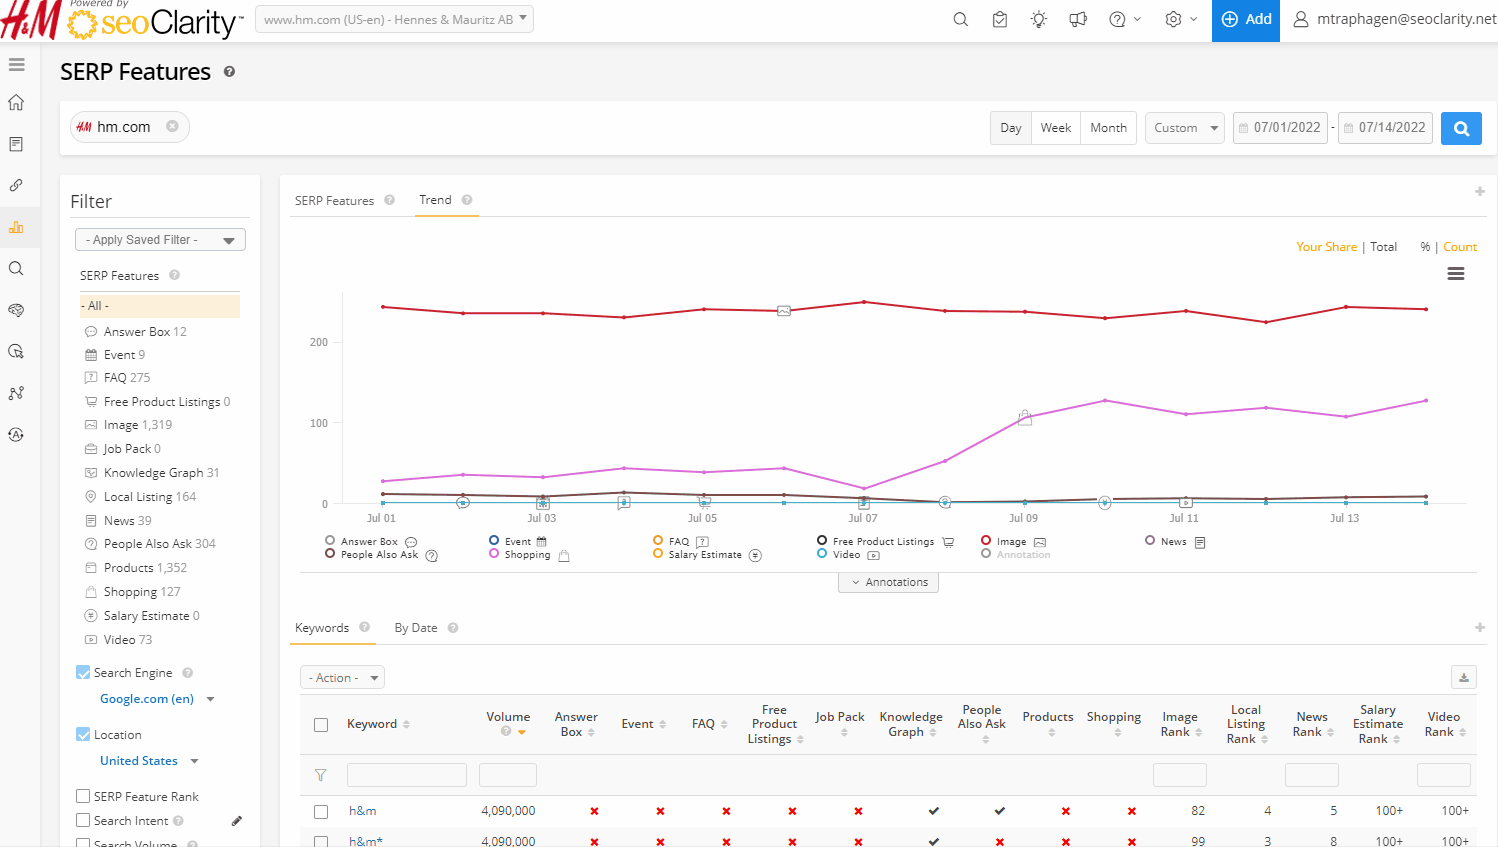This screenshot has width=1498, height=847.
Task: Expand the chart panel plus icon
Action: pyautogui.click(x=1480, y=191)
